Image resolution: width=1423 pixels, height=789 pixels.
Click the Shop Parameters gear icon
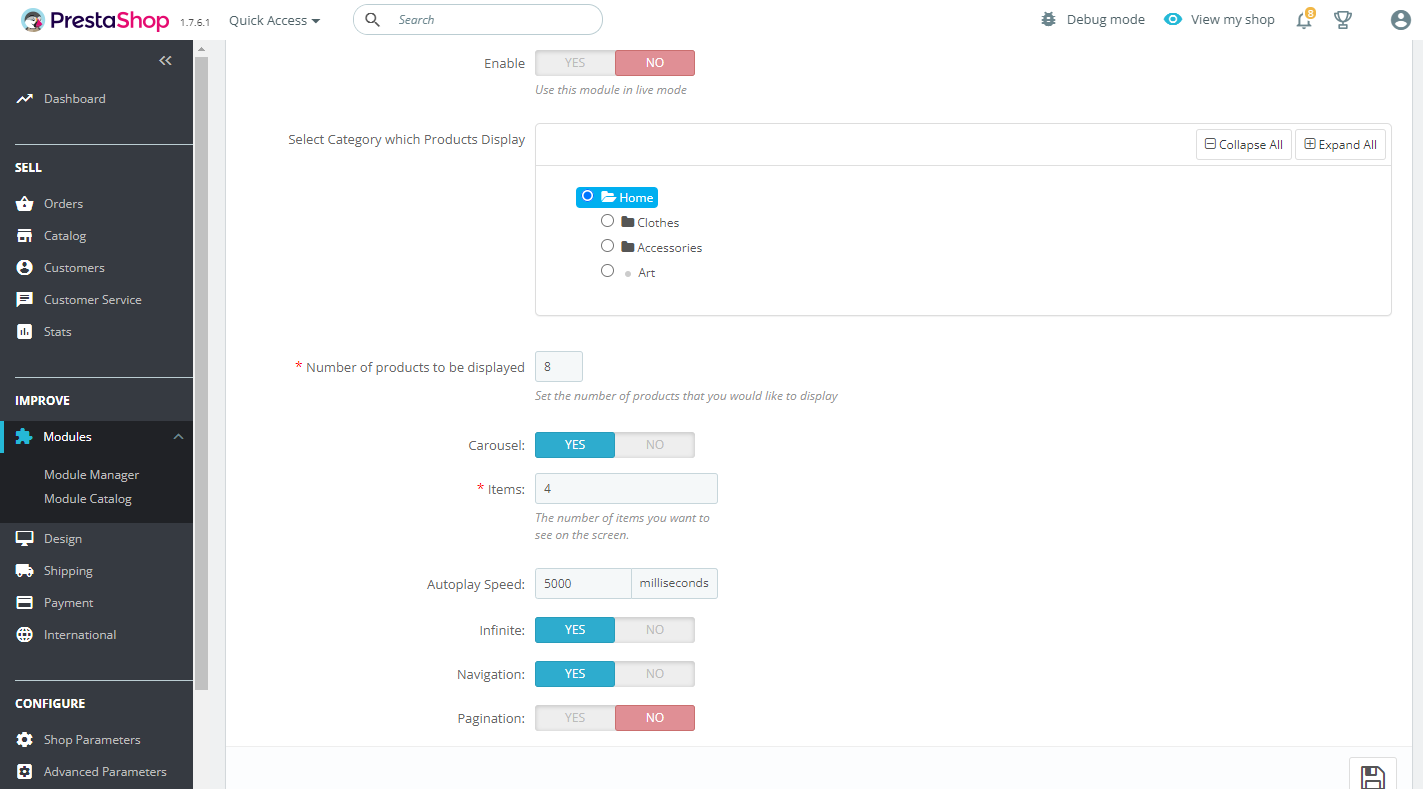coord(25,740)
